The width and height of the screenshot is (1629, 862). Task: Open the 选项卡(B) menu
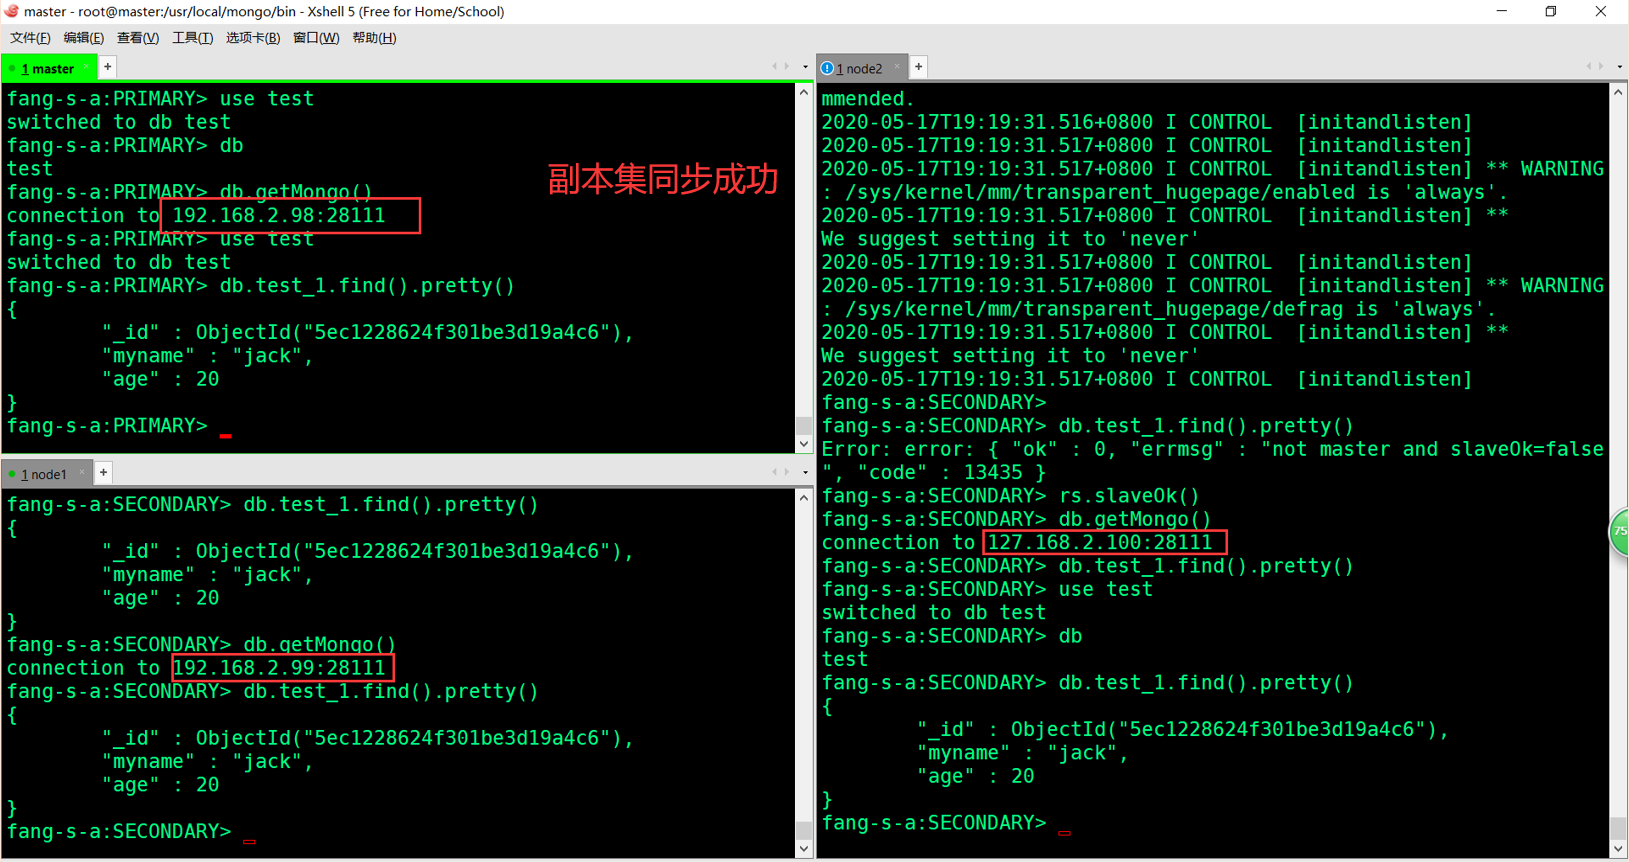coord(252,38)
